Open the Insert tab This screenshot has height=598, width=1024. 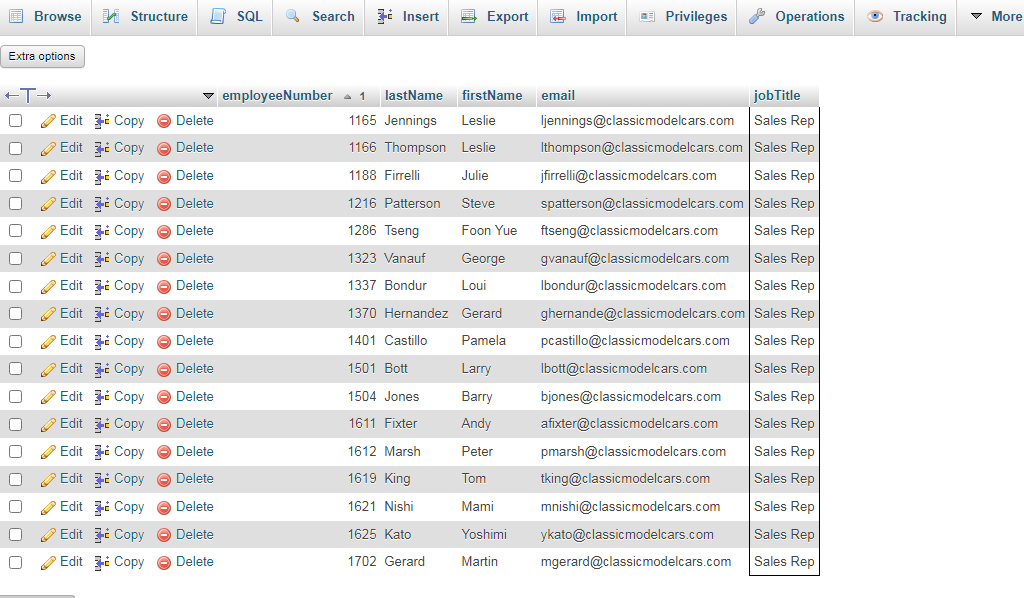coord(408,16)
